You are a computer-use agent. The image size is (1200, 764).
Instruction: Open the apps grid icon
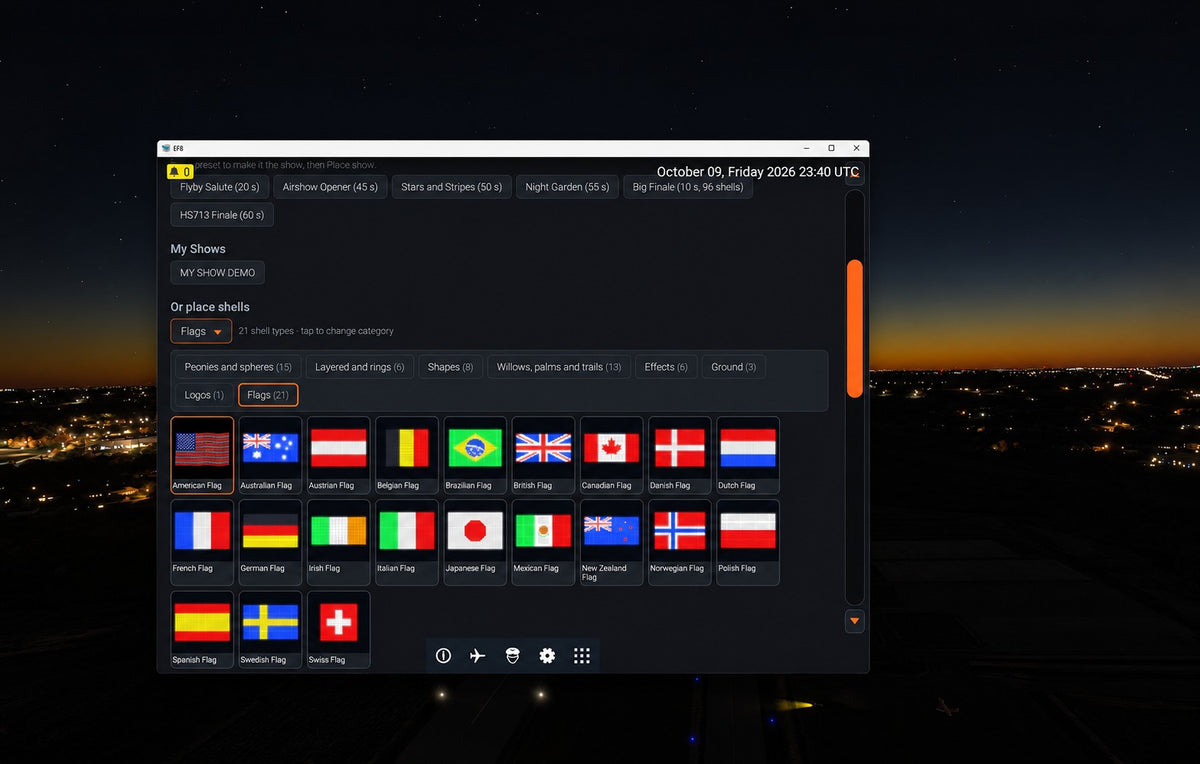tap(582, 656)
